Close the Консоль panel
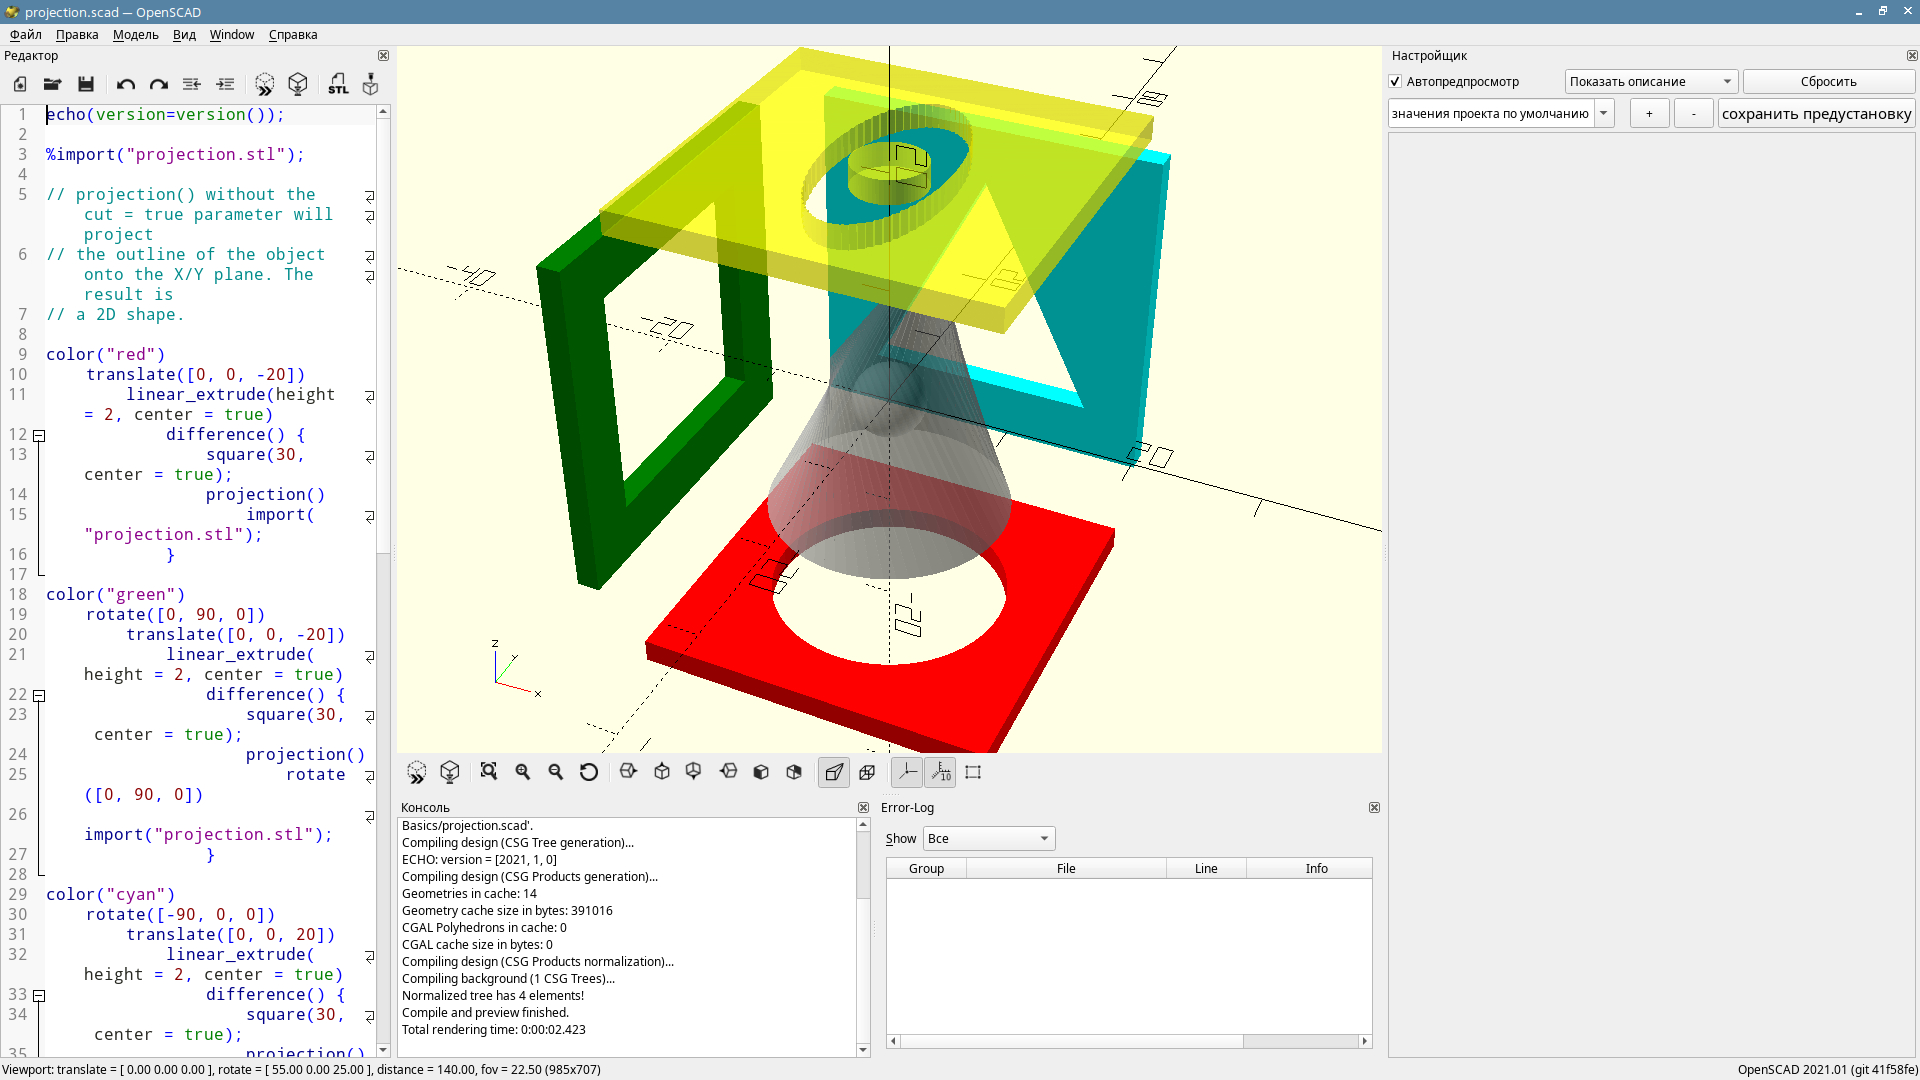The width and height of the screenshot is (1920, 1080). point(863,808)
